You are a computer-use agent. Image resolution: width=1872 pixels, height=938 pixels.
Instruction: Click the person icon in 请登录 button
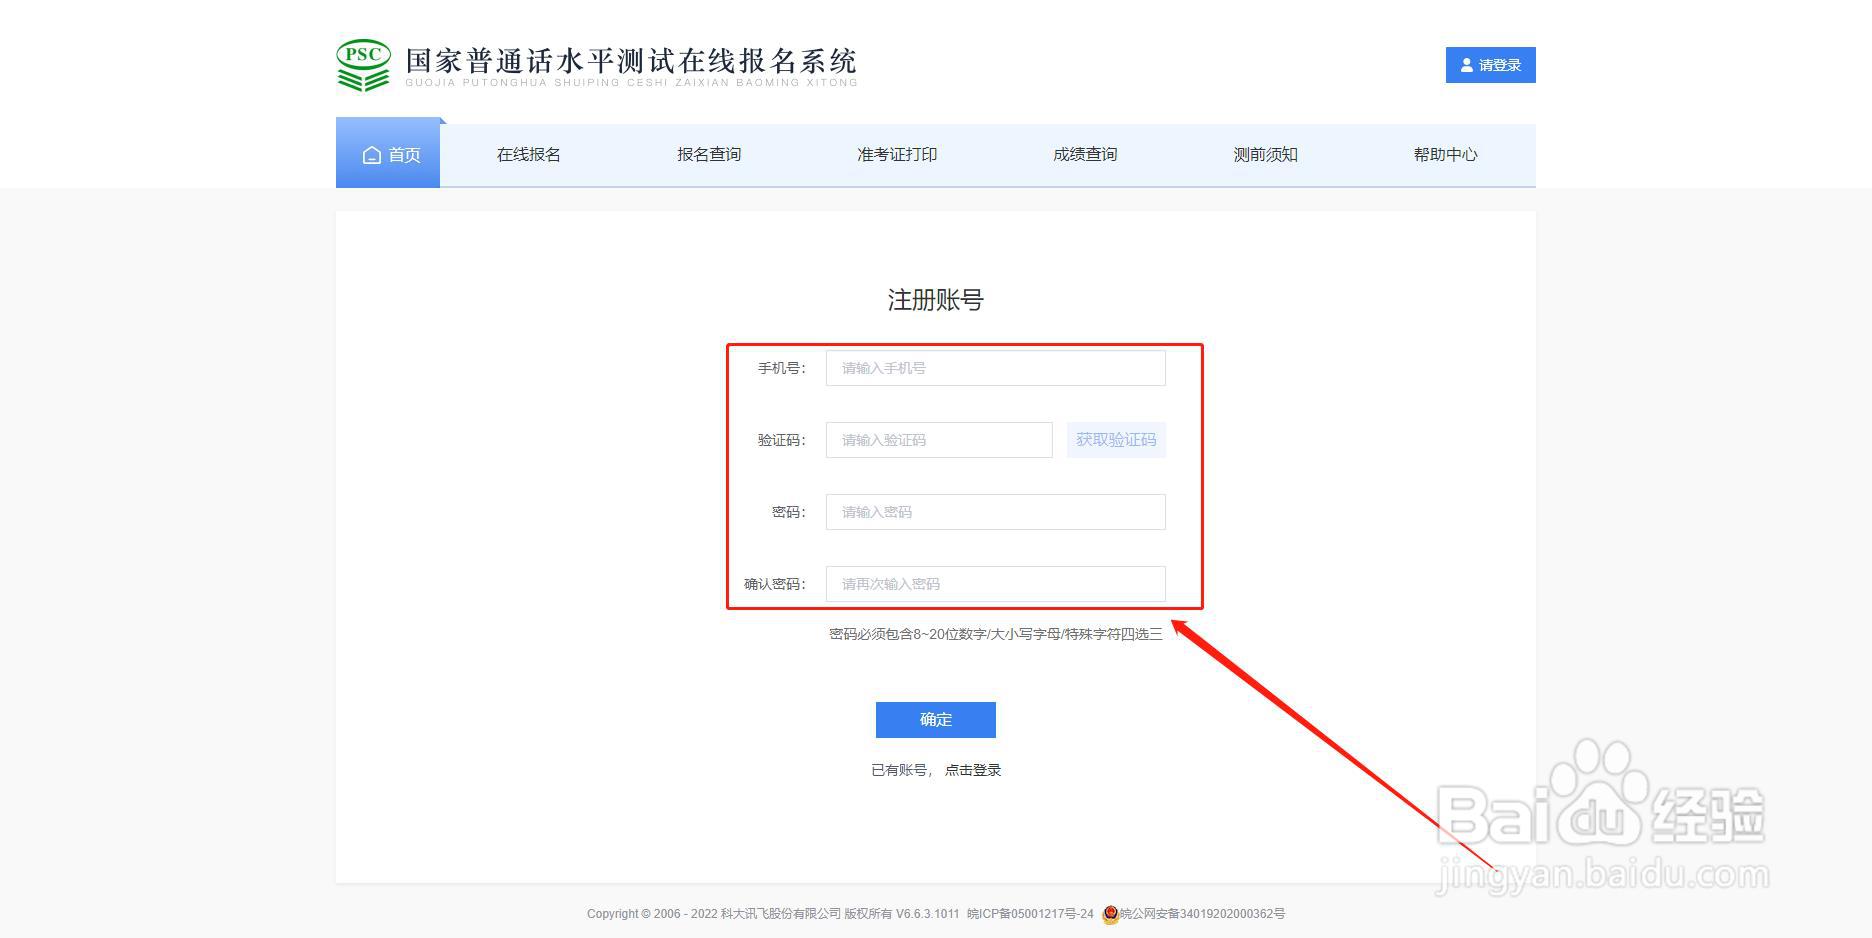(1465, 64)
